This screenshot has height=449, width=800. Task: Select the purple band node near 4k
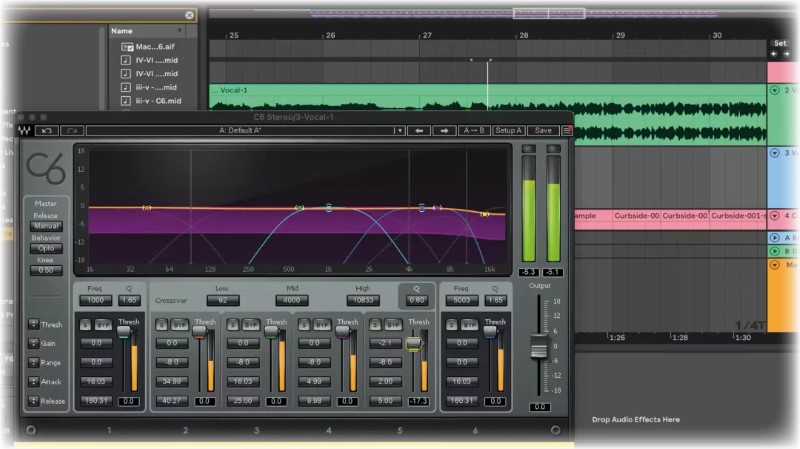pyautogui.click(x=437, y=208)
